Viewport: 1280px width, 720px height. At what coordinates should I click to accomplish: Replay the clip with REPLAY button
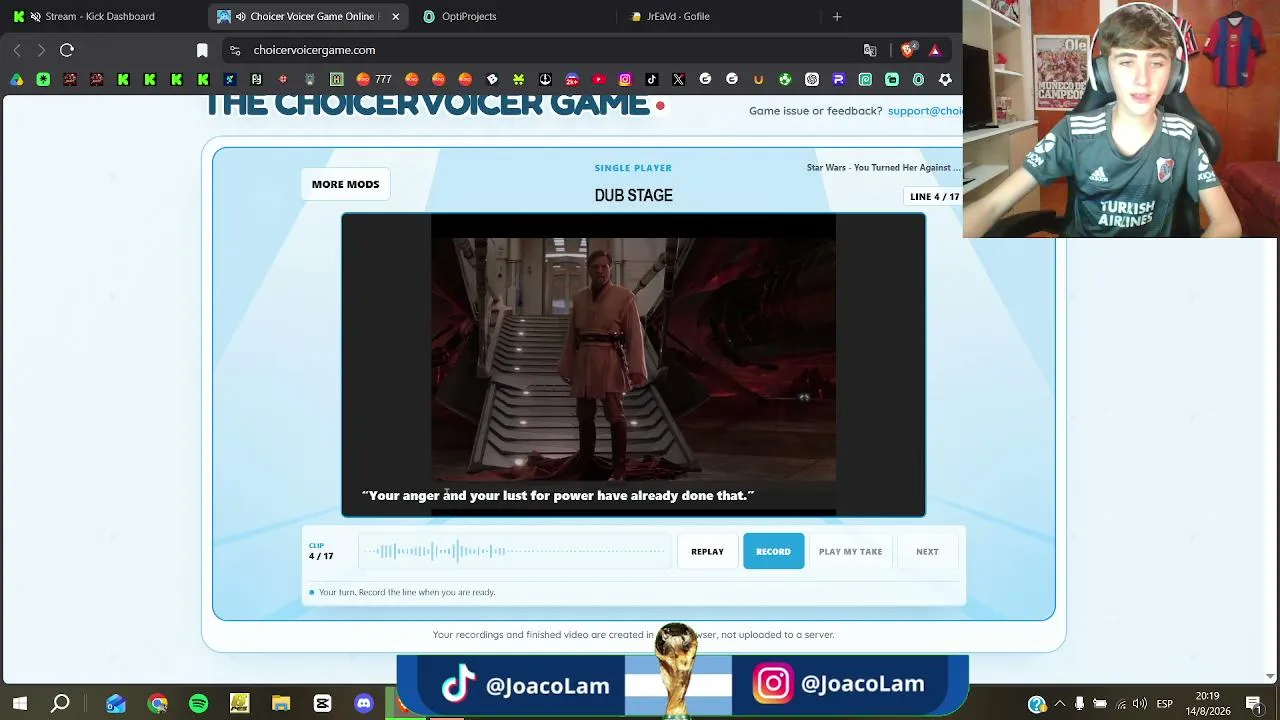pos(707,551)
